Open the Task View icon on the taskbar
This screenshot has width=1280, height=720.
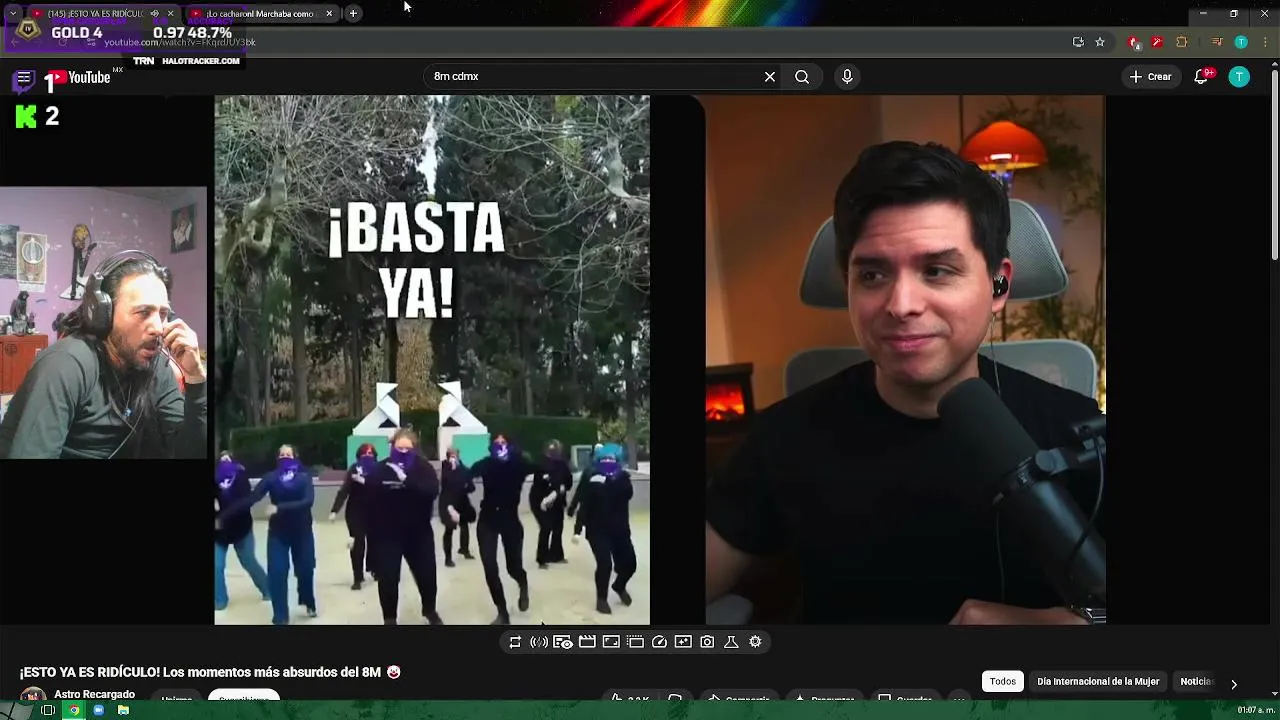tap(47, 710)
